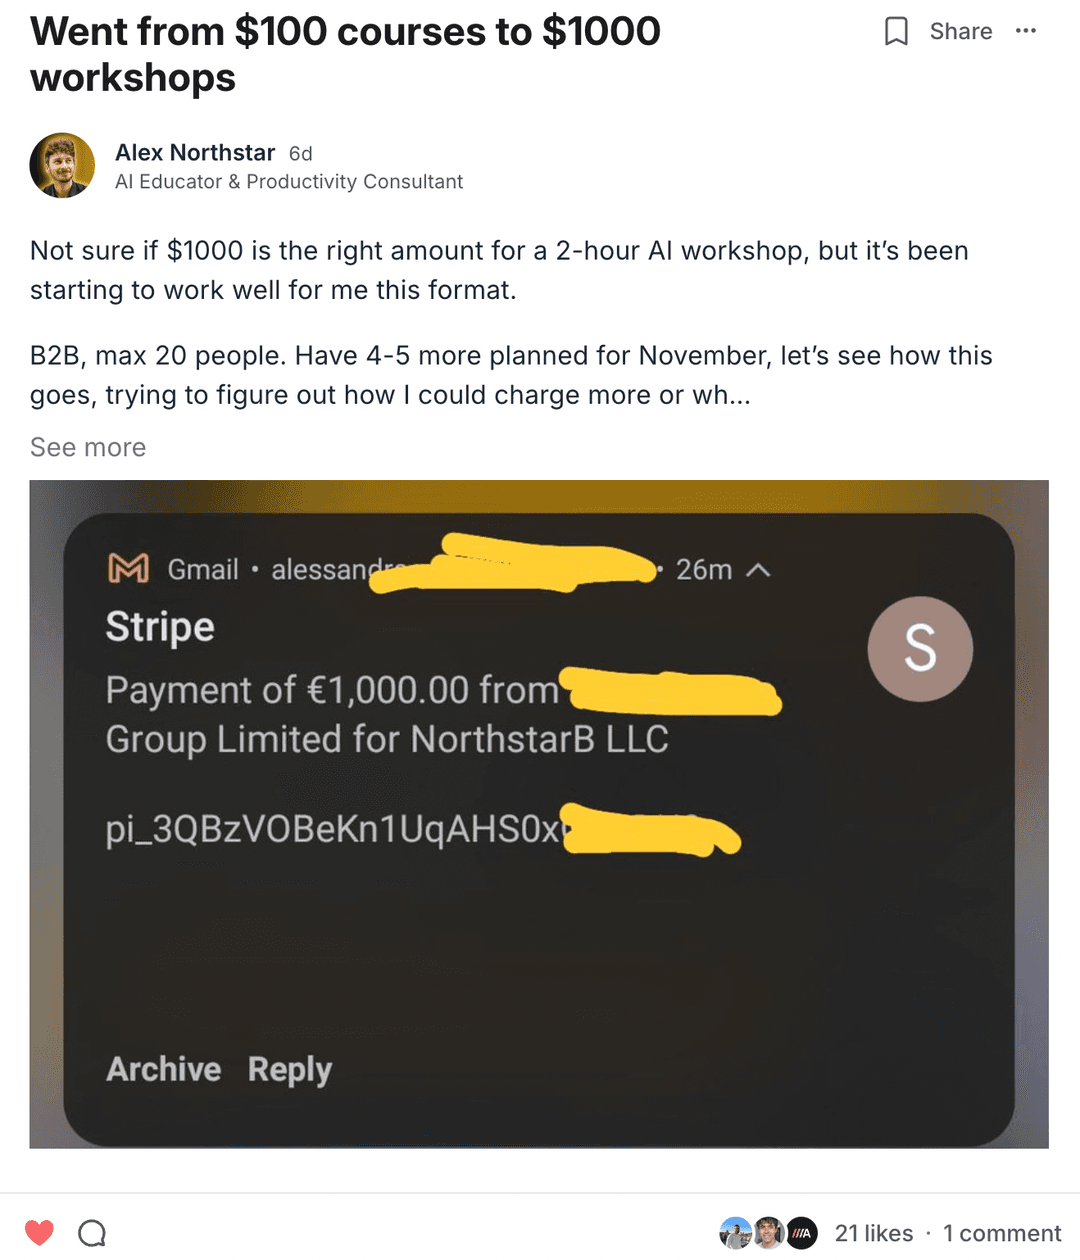Click the Stripe sender avatar circle
Screen dimensions: 1080x1260
920,649
